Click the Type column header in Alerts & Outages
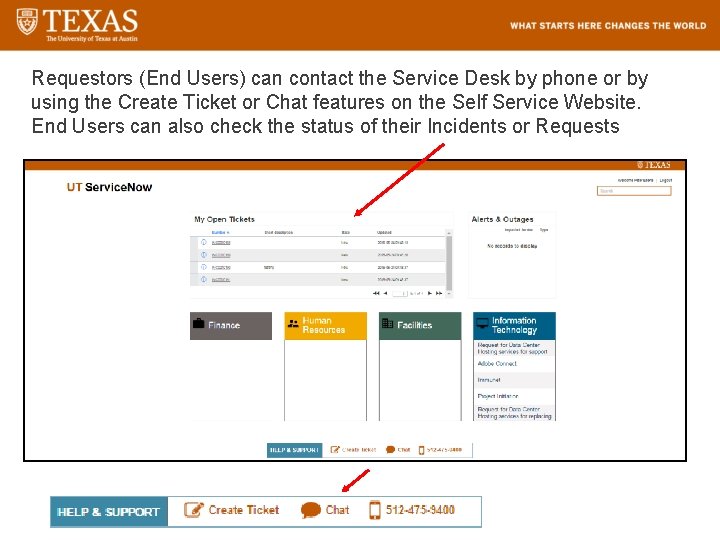The height and width of the screenshot is (540, 720). 544,230
